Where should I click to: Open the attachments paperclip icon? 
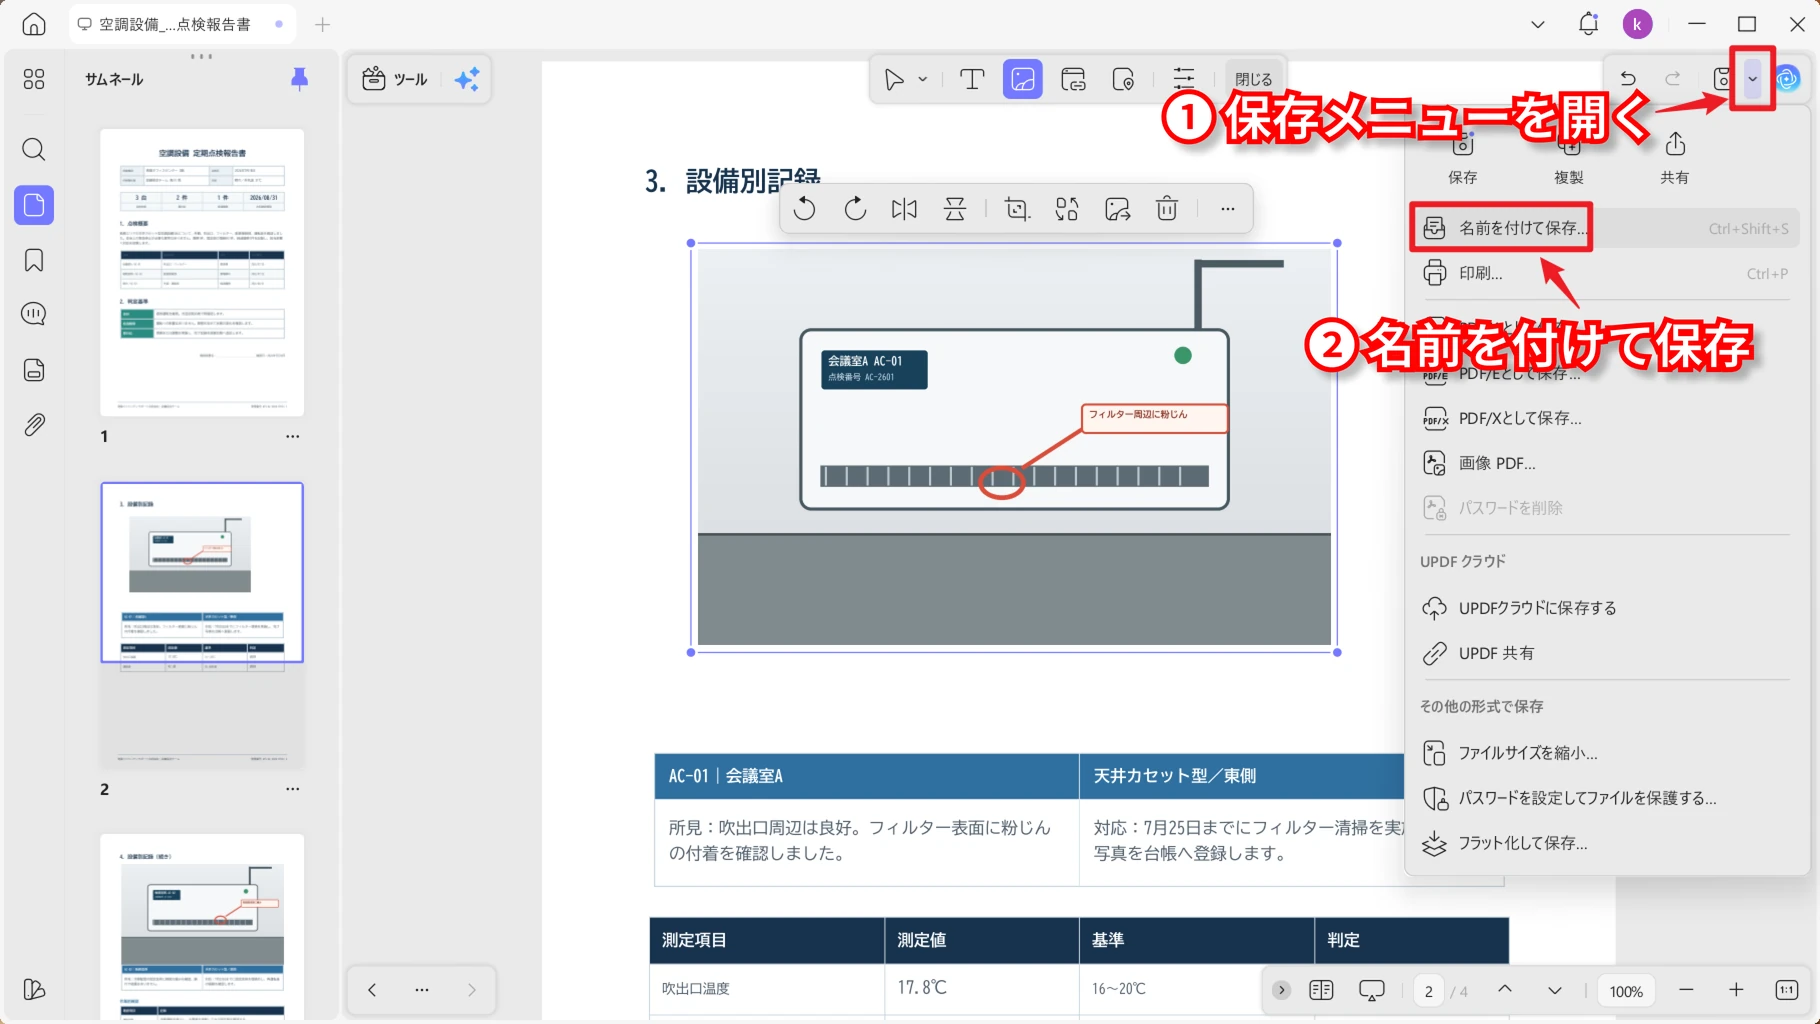click(34, 425)
